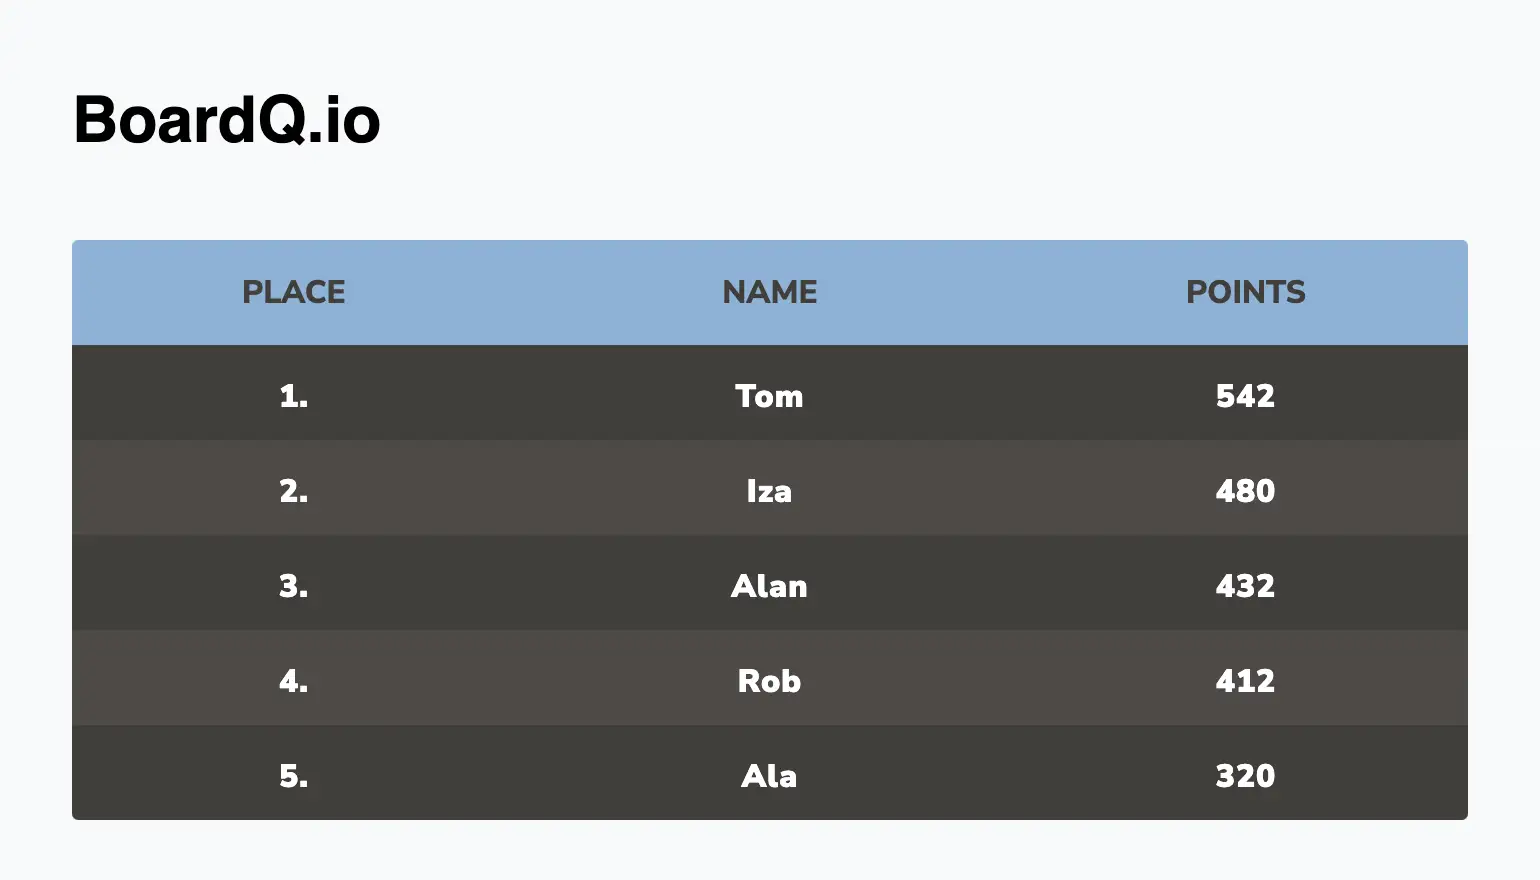Screen dimensions: 1540x880
Task: Click place number 4. in fourth row
Action: coord(294,681)
